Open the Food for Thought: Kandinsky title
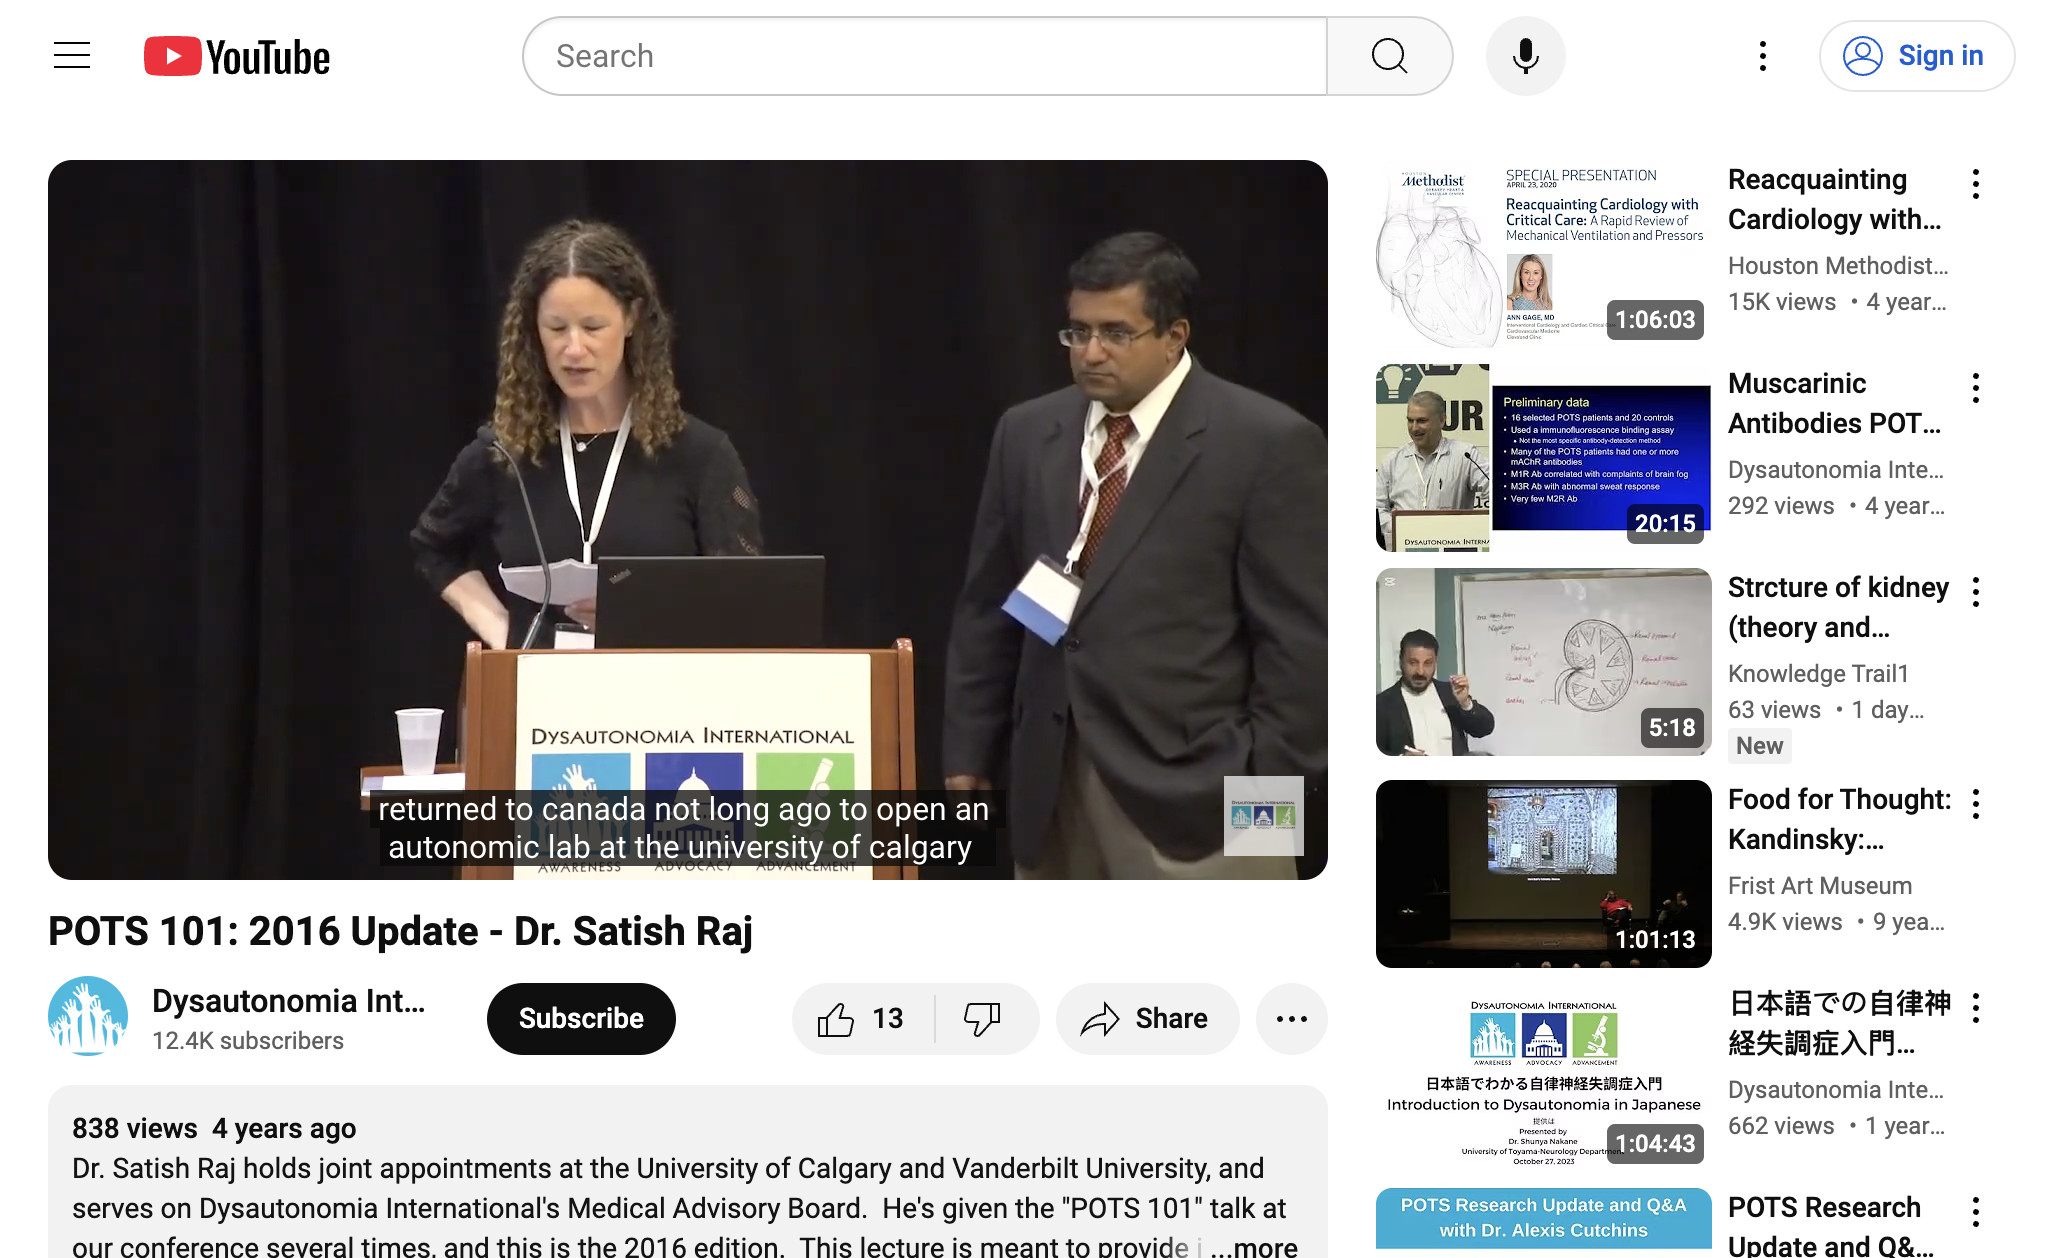2048x1258 pixels. click(1839, 819)
